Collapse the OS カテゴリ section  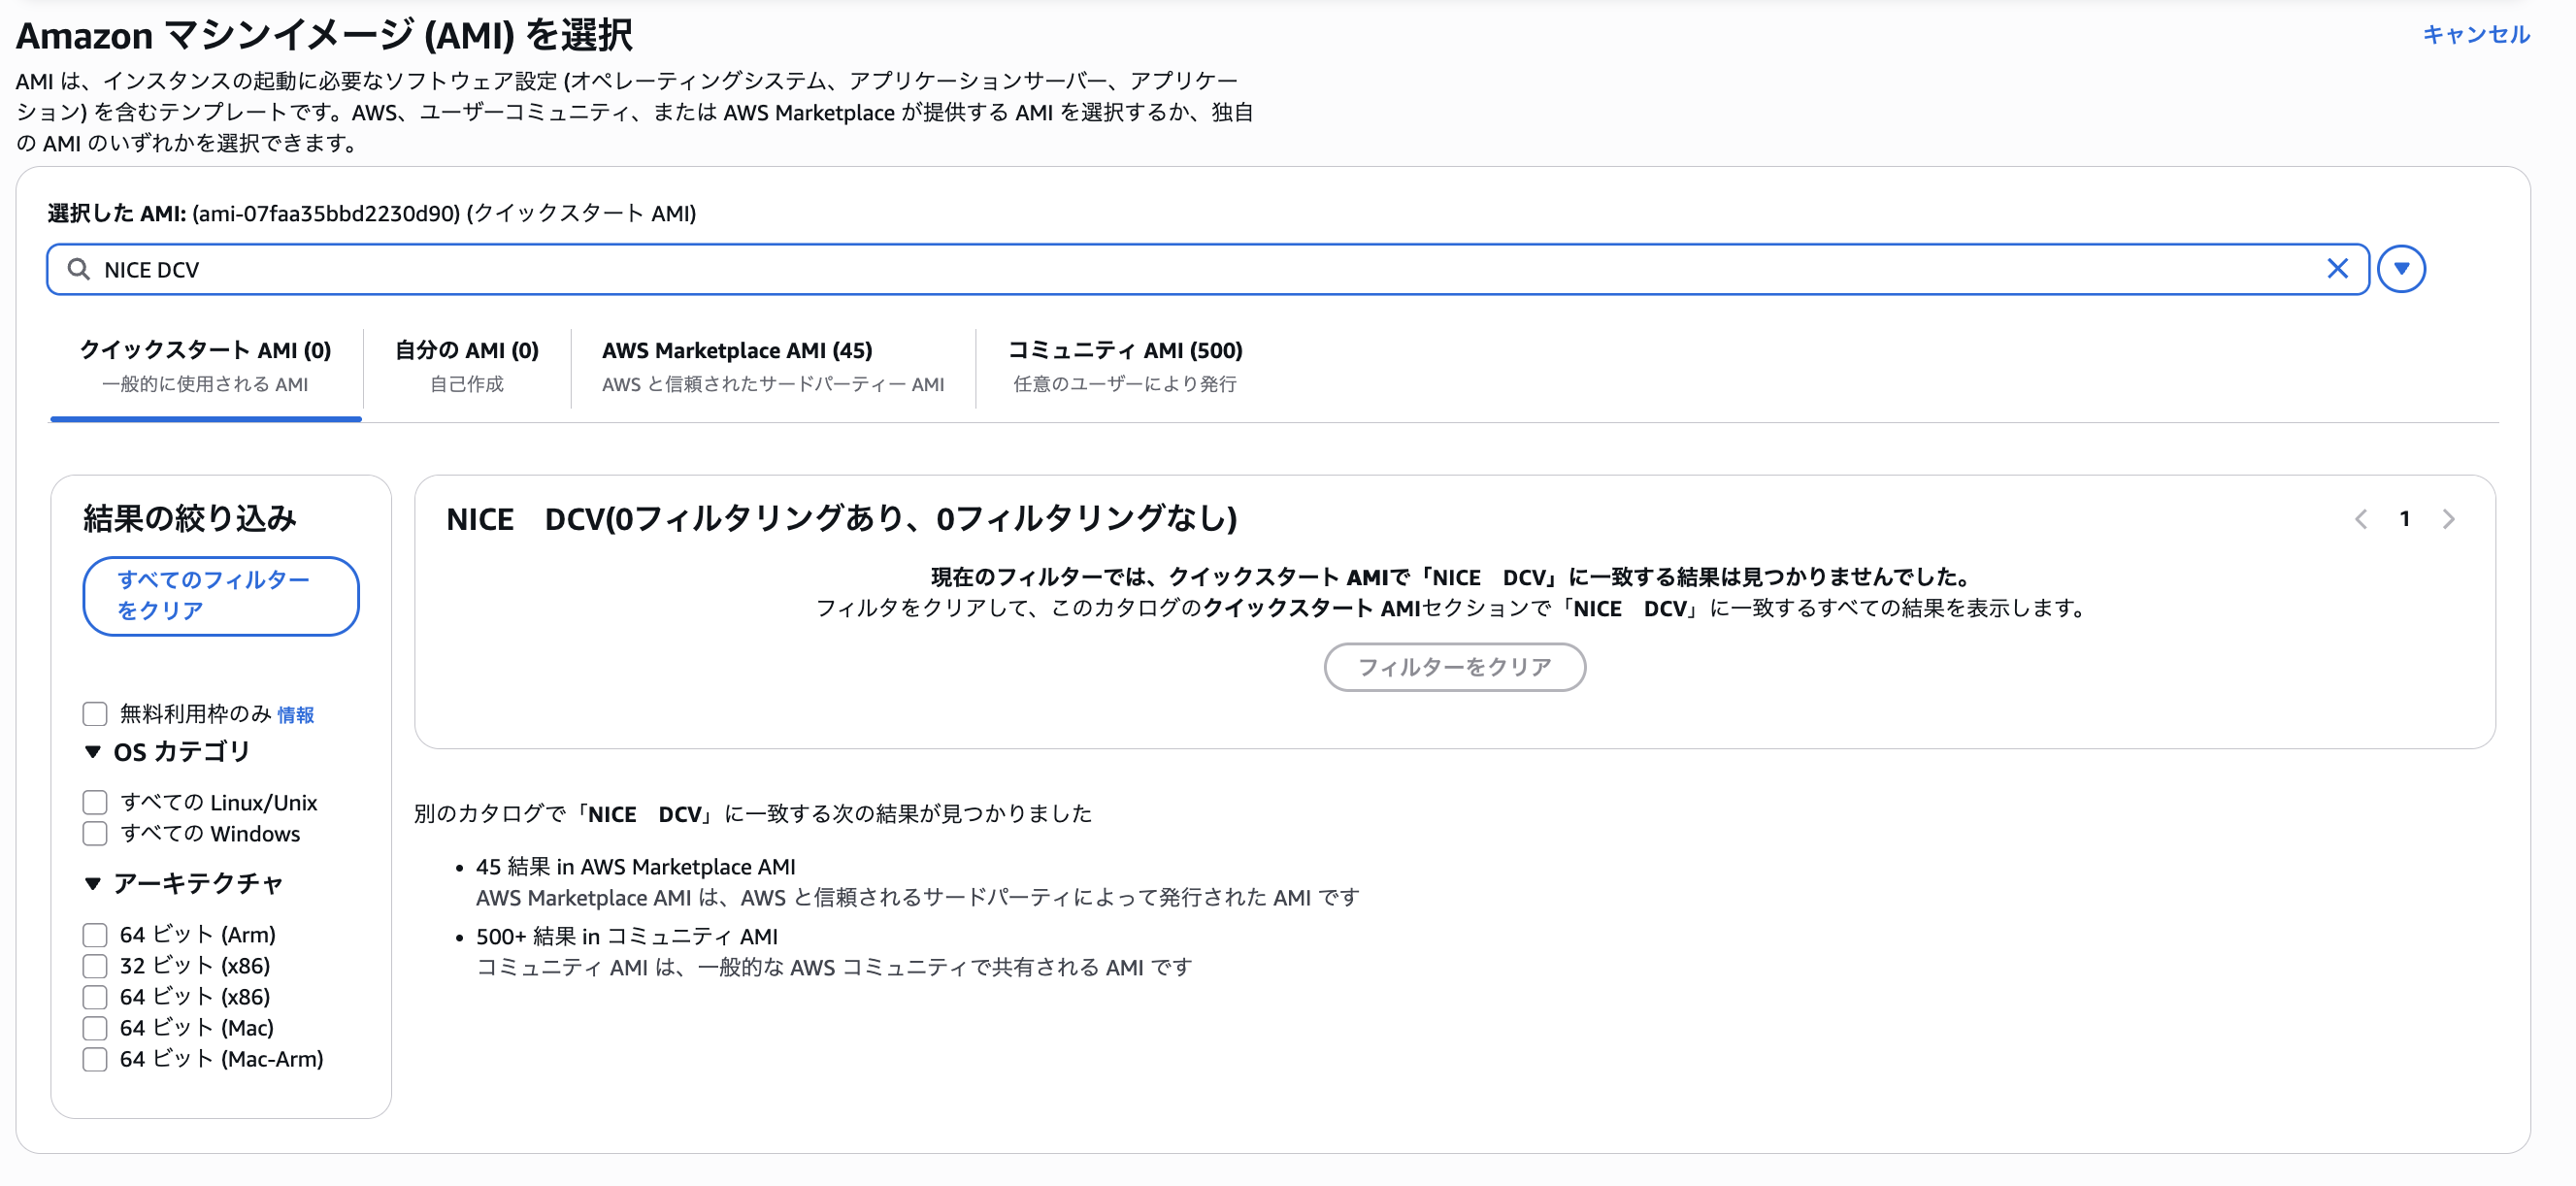click(93, 752)
